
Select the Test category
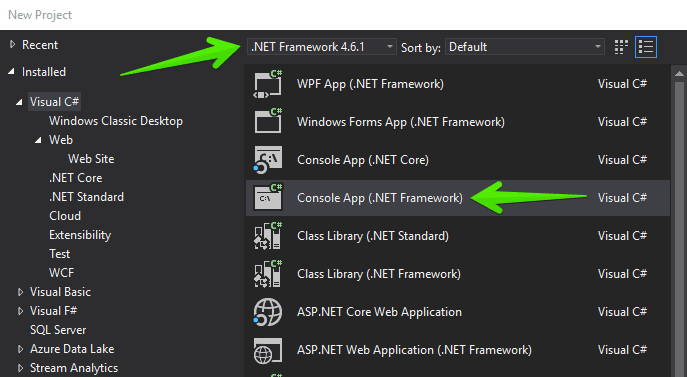pos(59,254)
